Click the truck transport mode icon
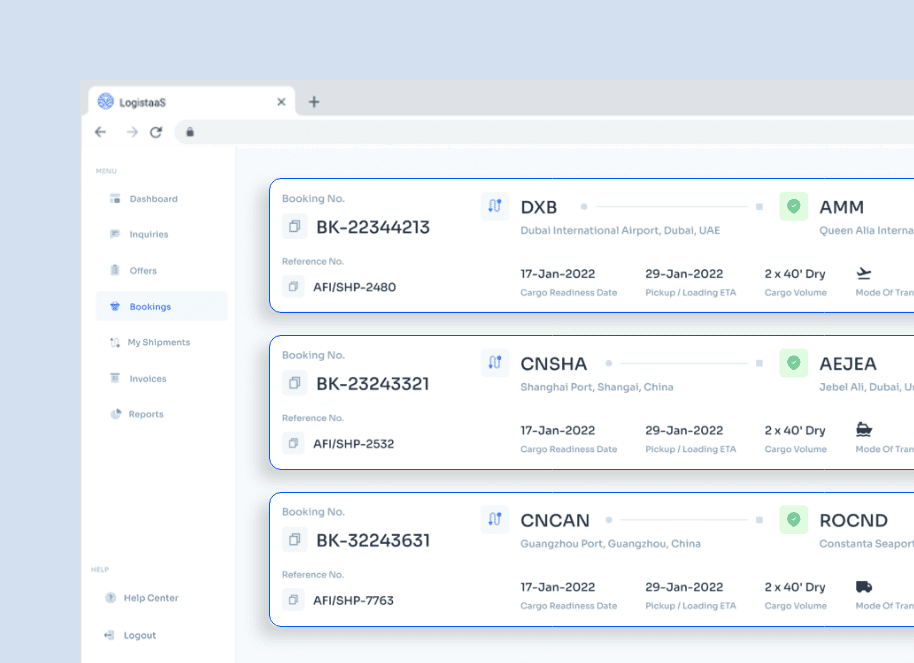 tap(864, 587)
